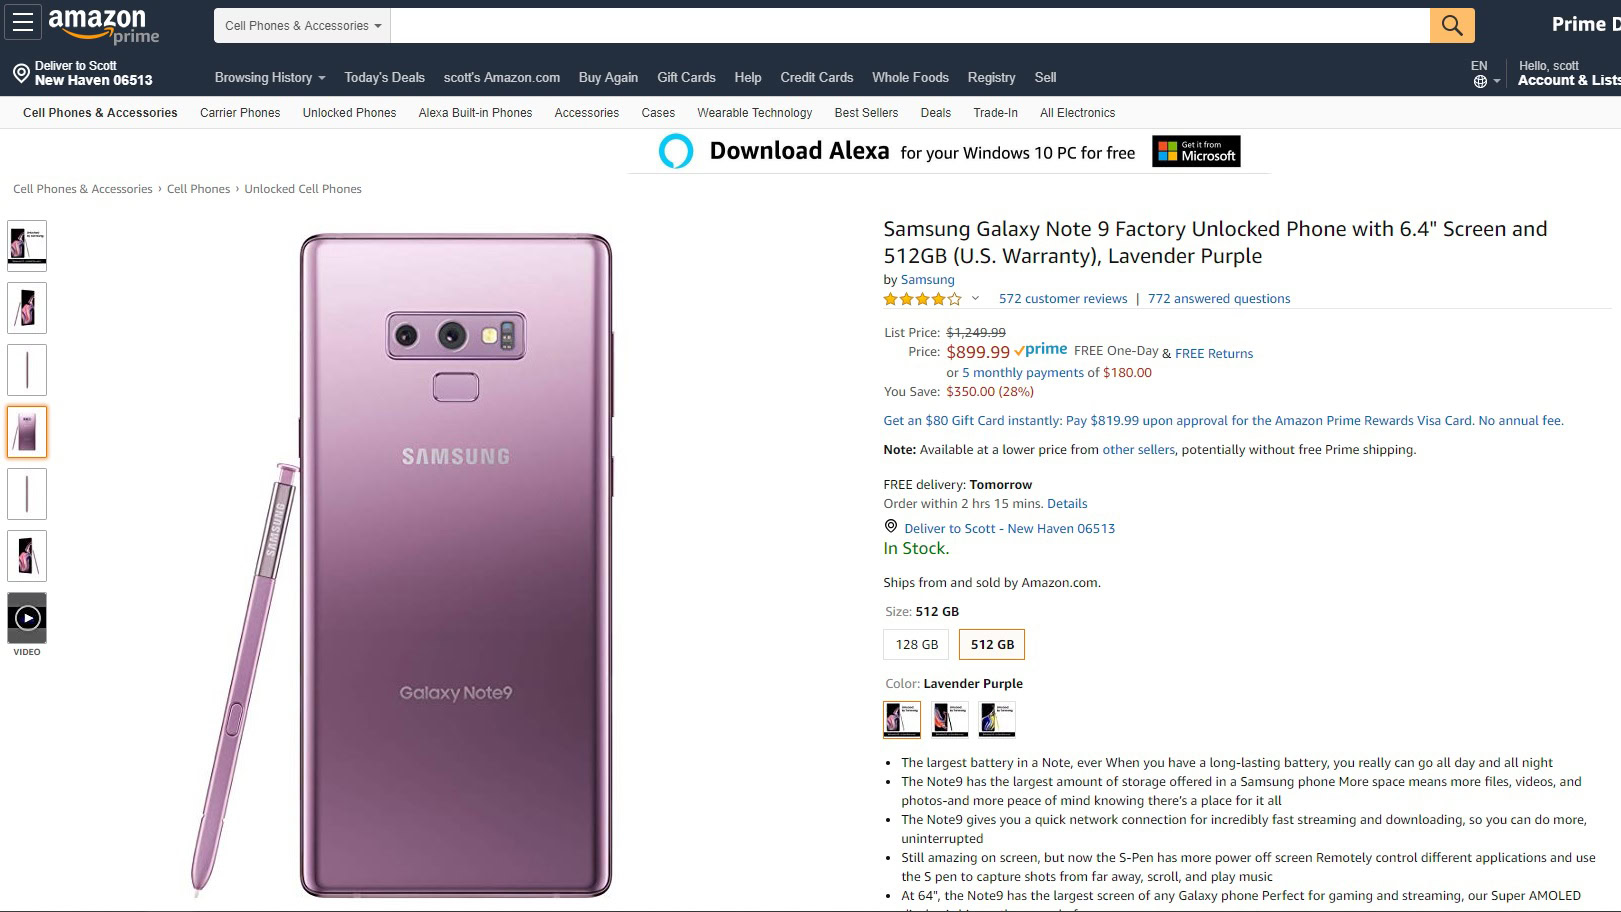
Task: Open the Unlocked Phones category tab
Action: (x=349, y=113)
